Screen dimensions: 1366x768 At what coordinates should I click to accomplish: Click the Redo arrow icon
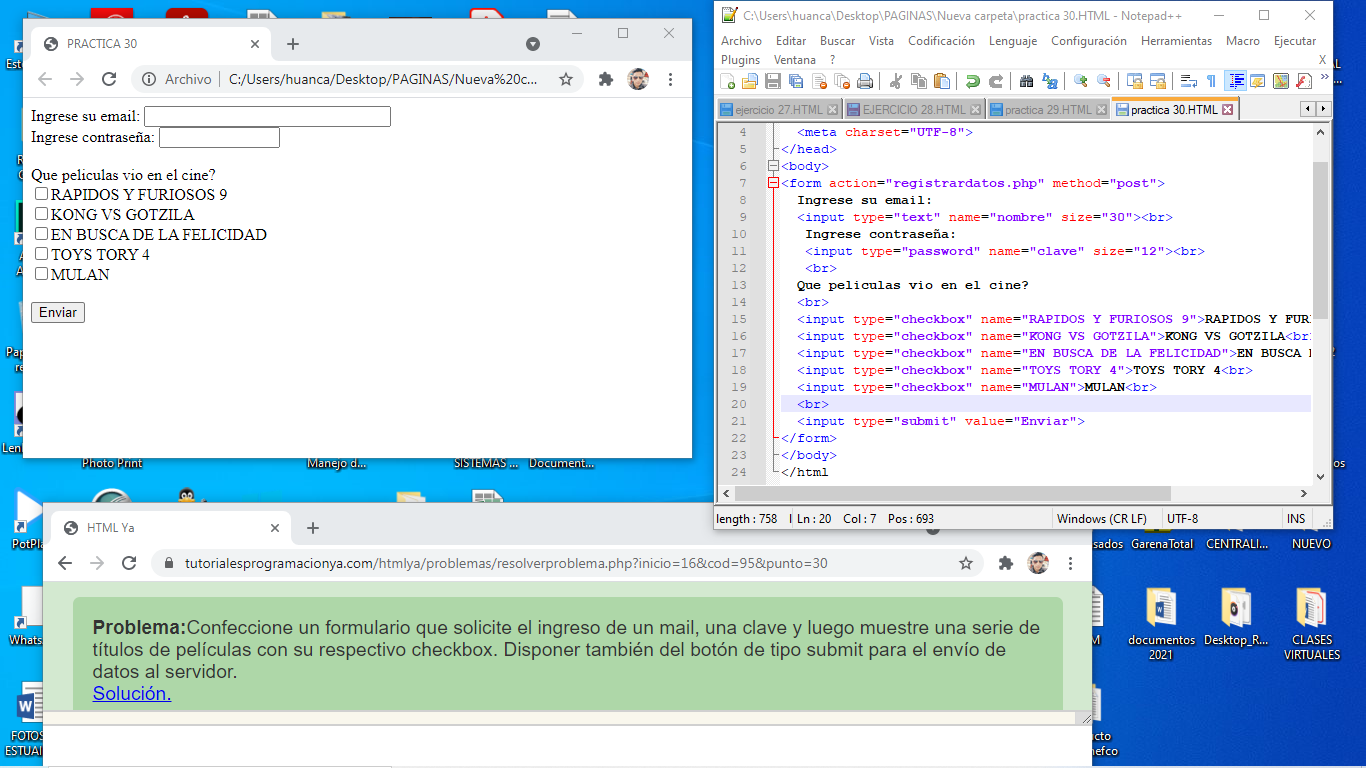pos(996,81)
